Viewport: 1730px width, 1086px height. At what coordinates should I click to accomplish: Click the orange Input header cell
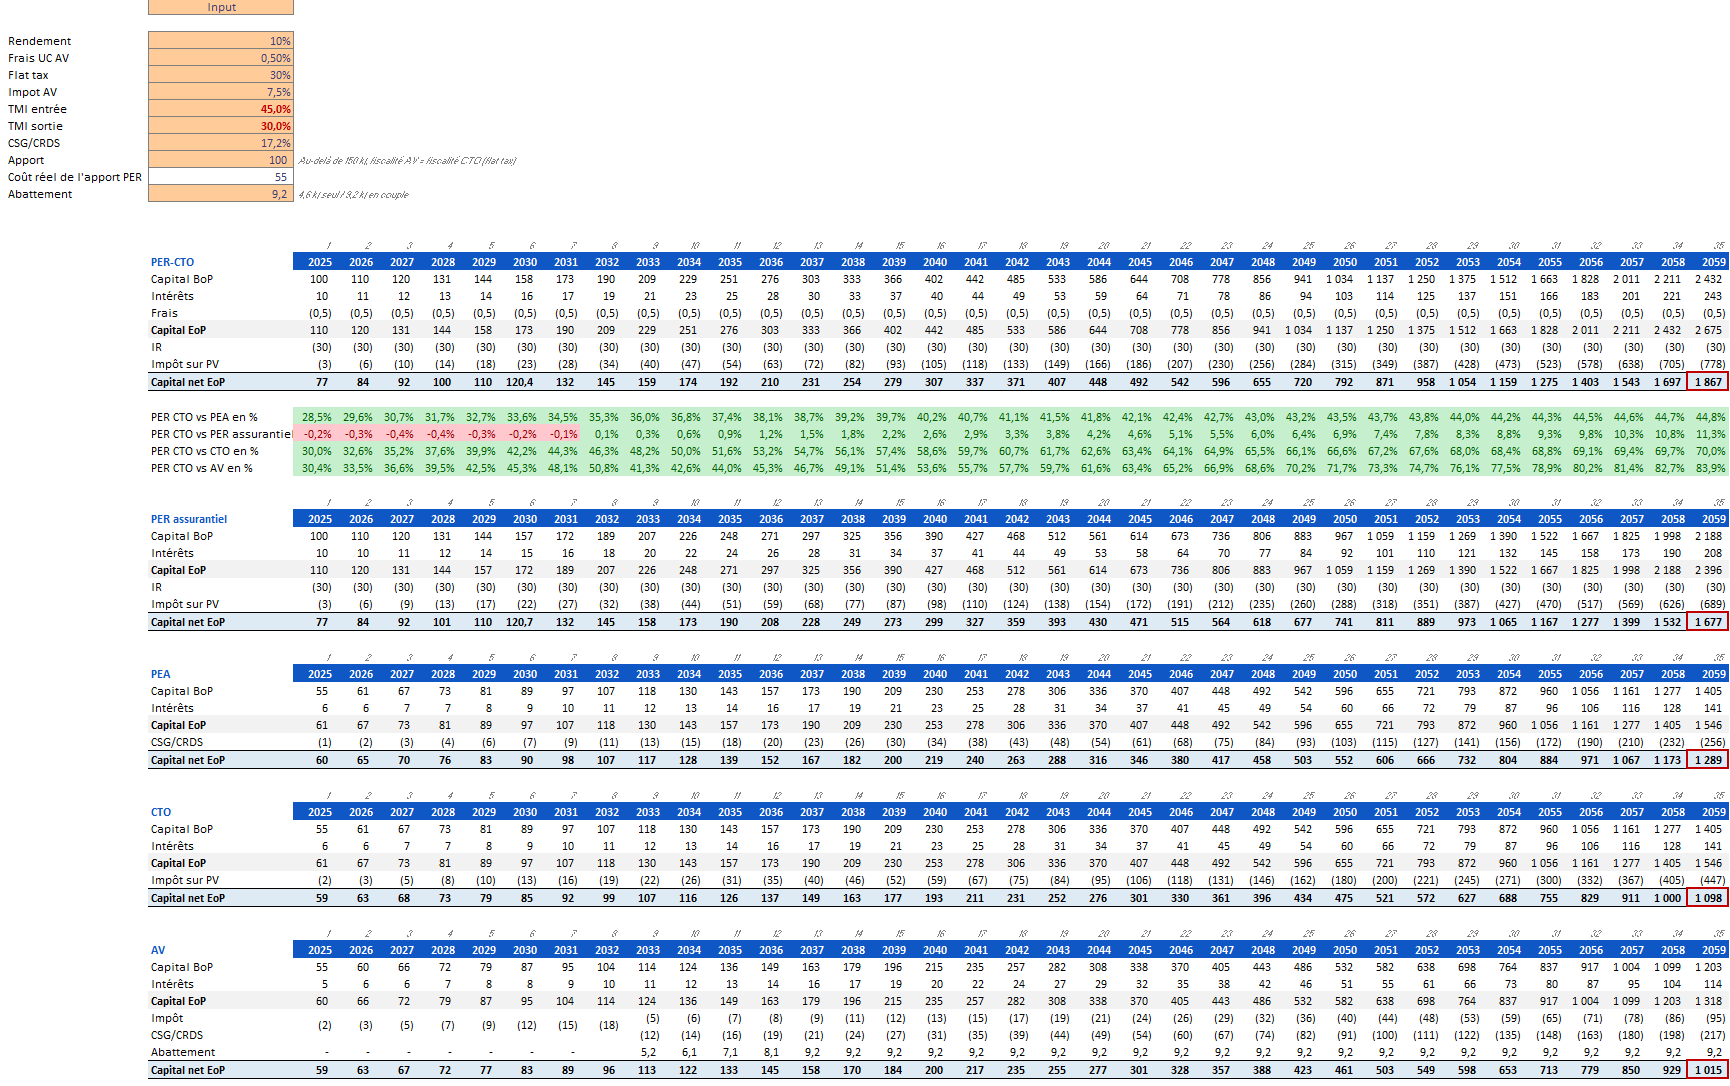221,7
